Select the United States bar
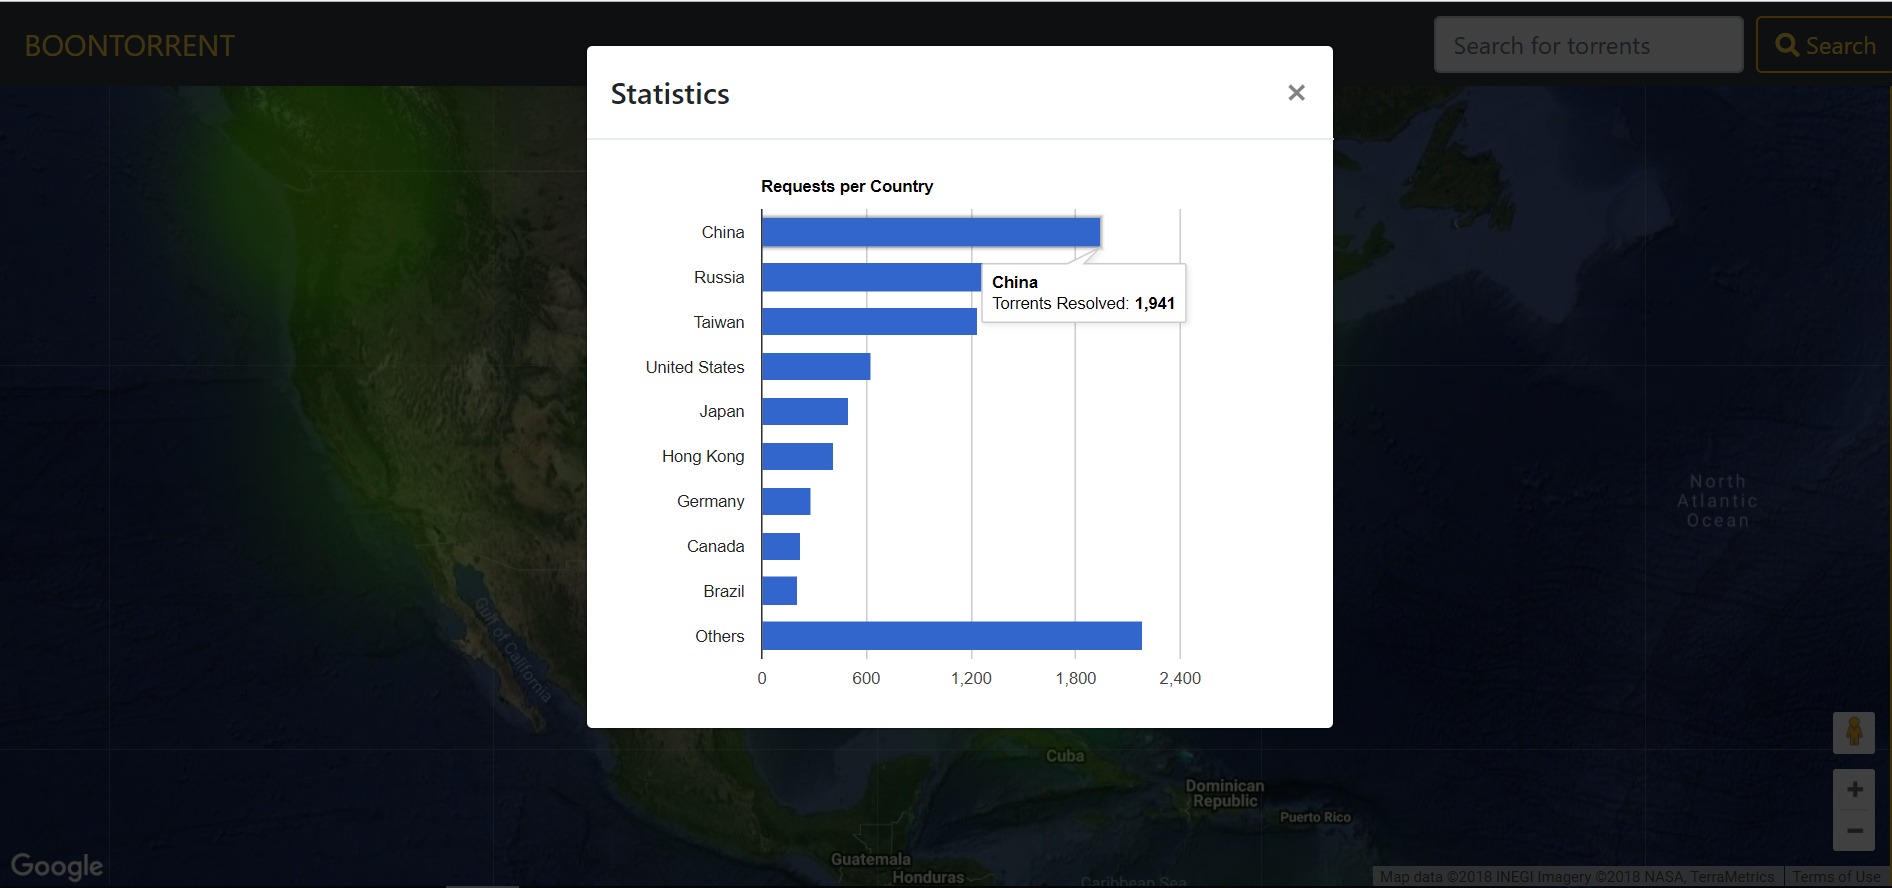This screenshot has width=1892, height=888. pos(816,366)
